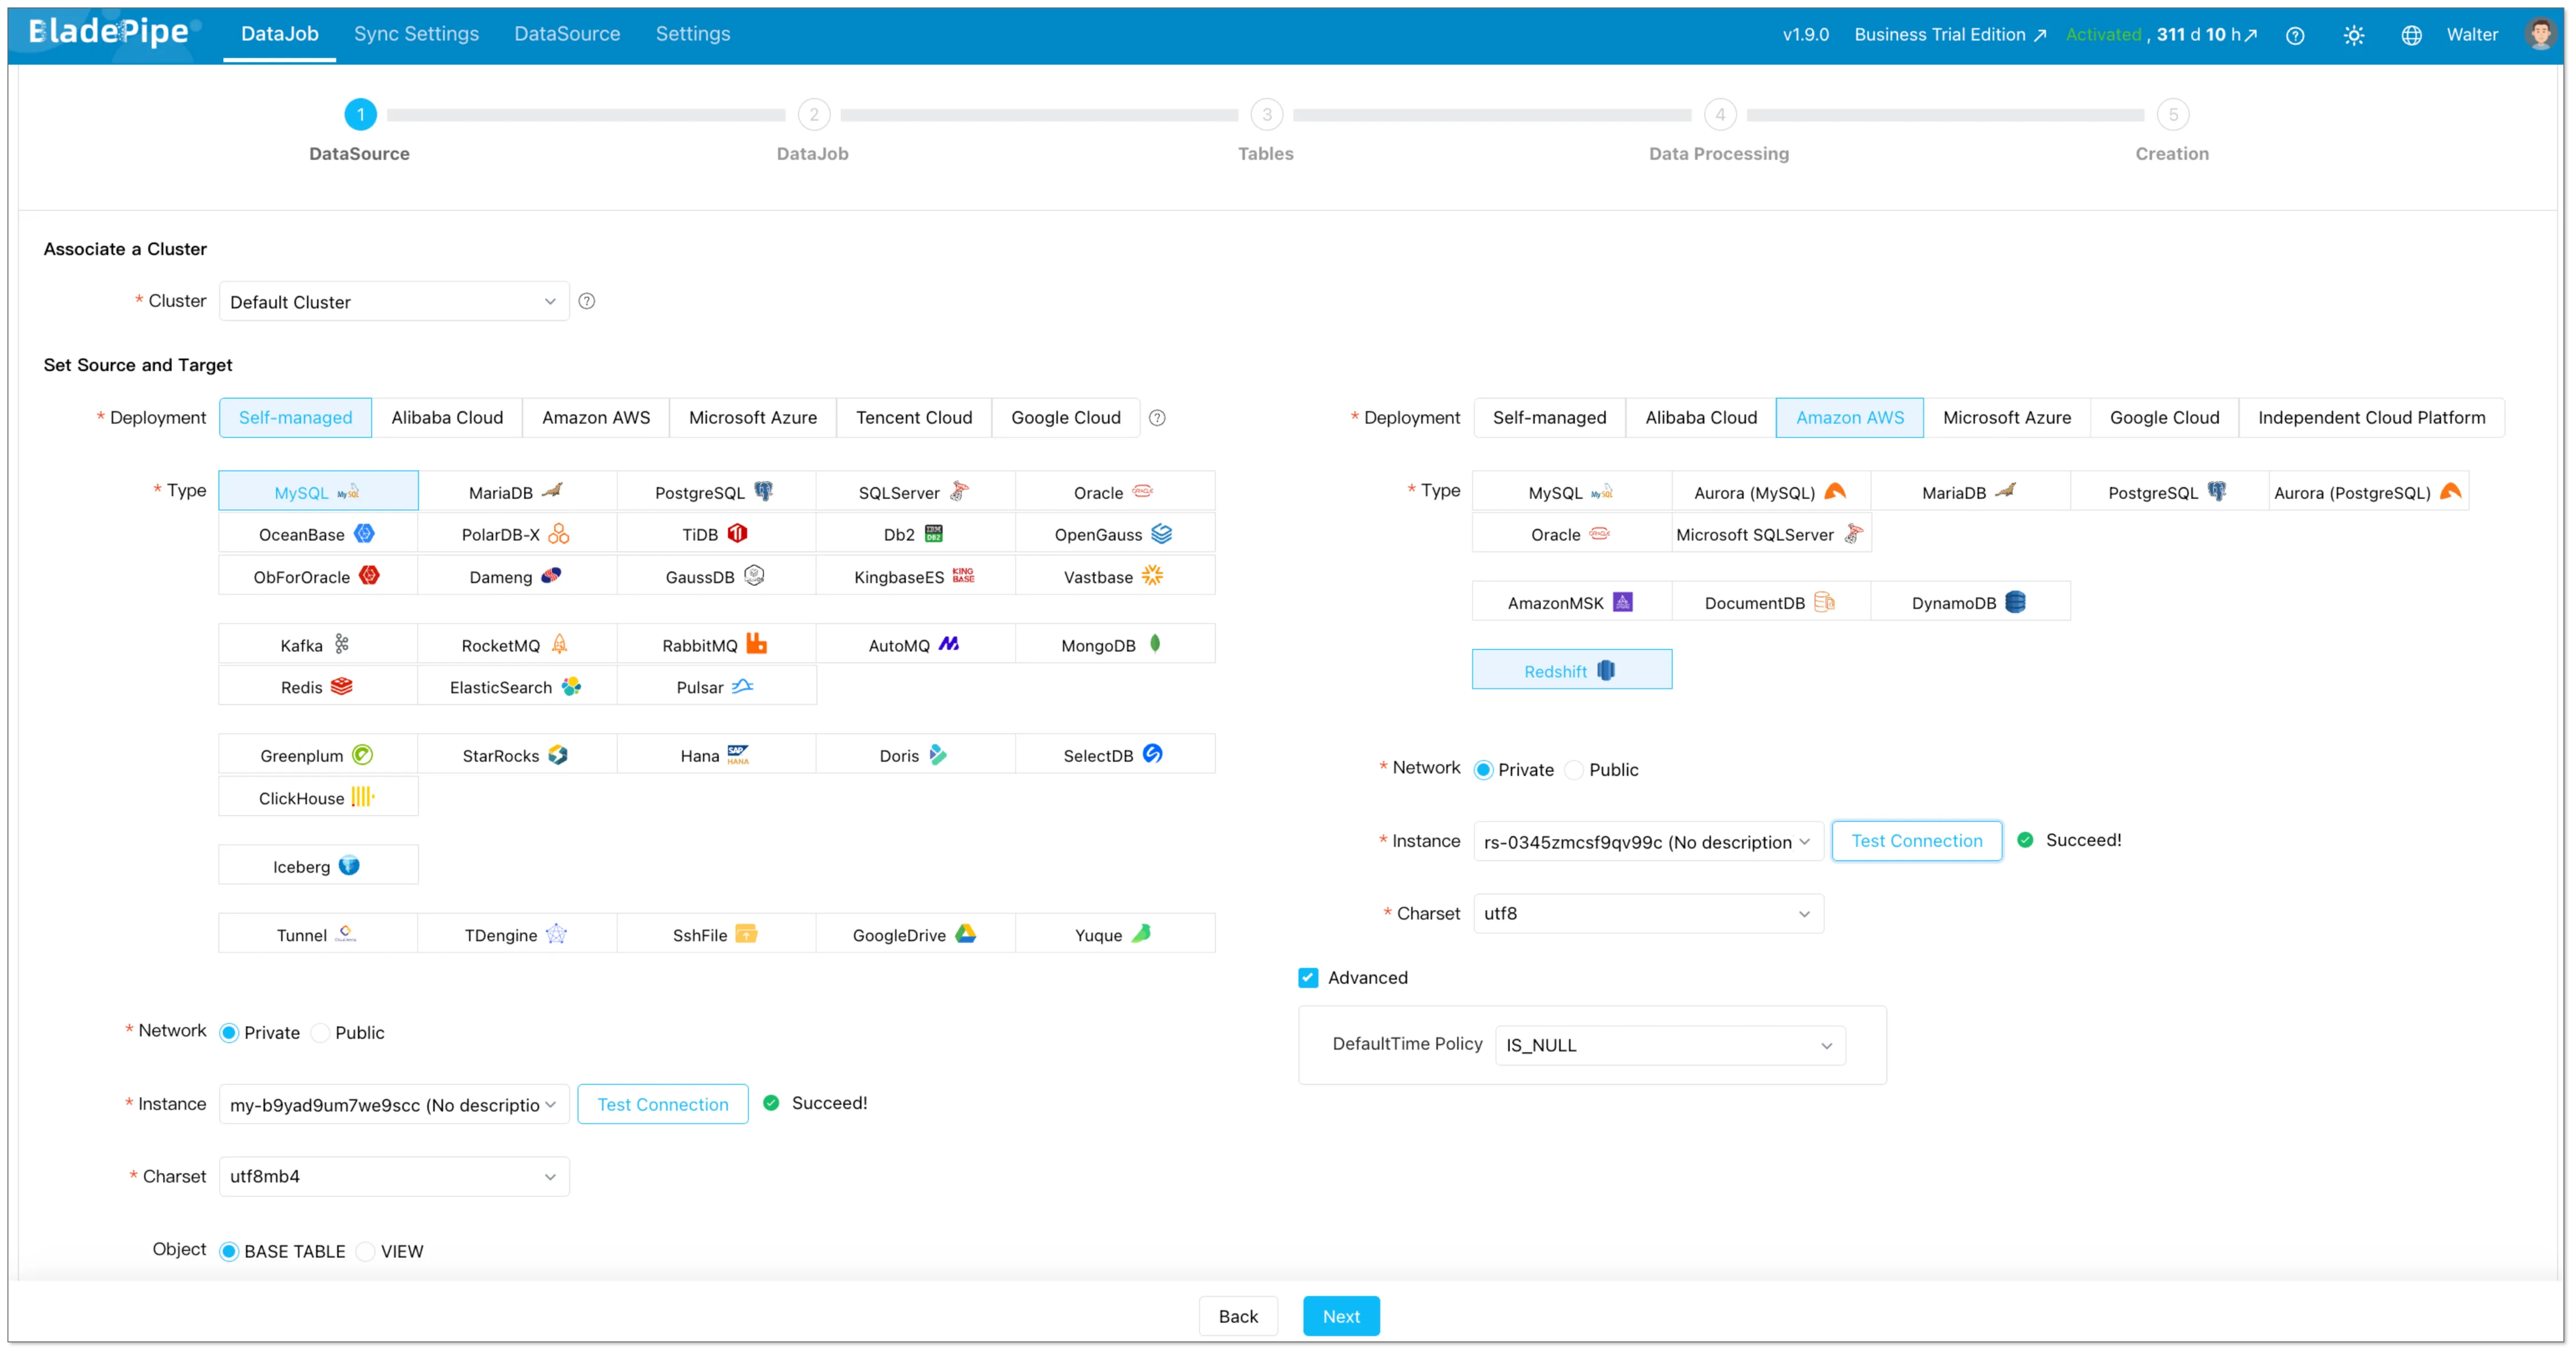
Task: Pick TiDB as source type
Action: click(715, 533)
